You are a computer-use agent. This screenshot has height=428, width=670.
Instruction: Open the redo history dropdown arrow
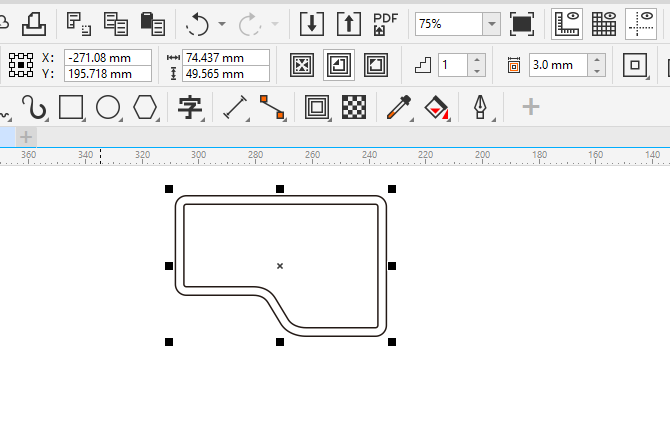(275, 24)
